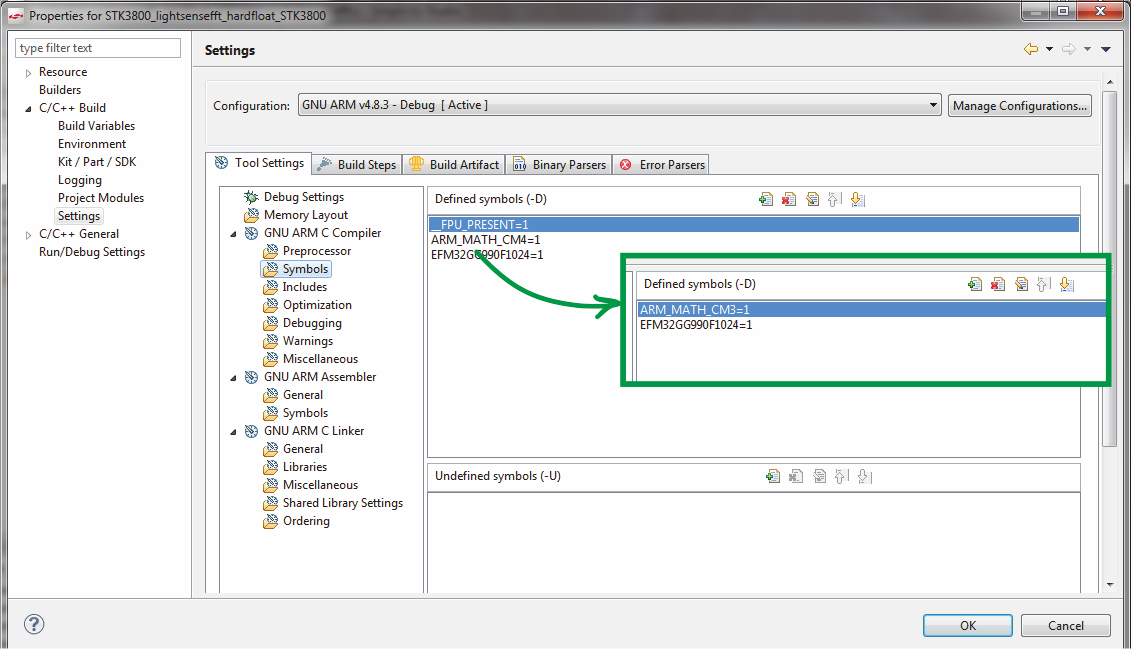Click the vertical scrollbar thumb
The width and height of the screenshot is (1131, 649).
click(x=1109, y=268)
